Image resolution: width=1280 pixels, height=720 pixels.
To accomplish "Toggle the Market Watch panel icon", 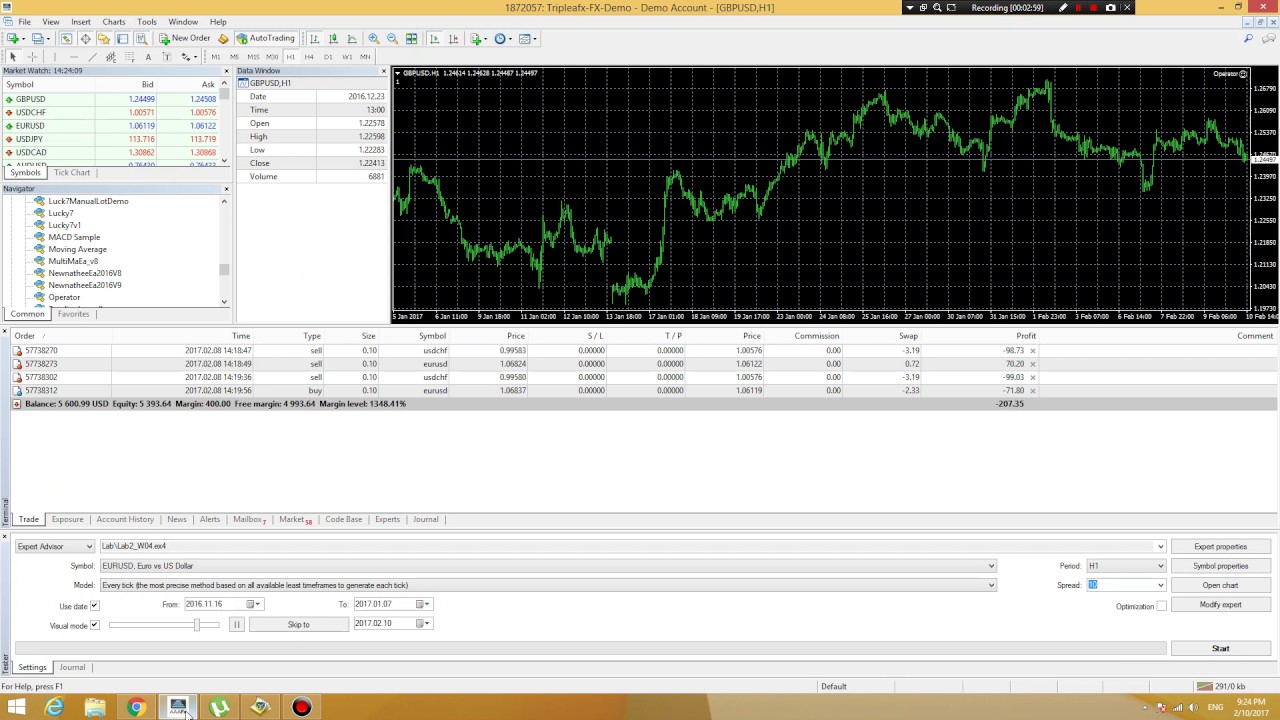I will click(66, 39).
